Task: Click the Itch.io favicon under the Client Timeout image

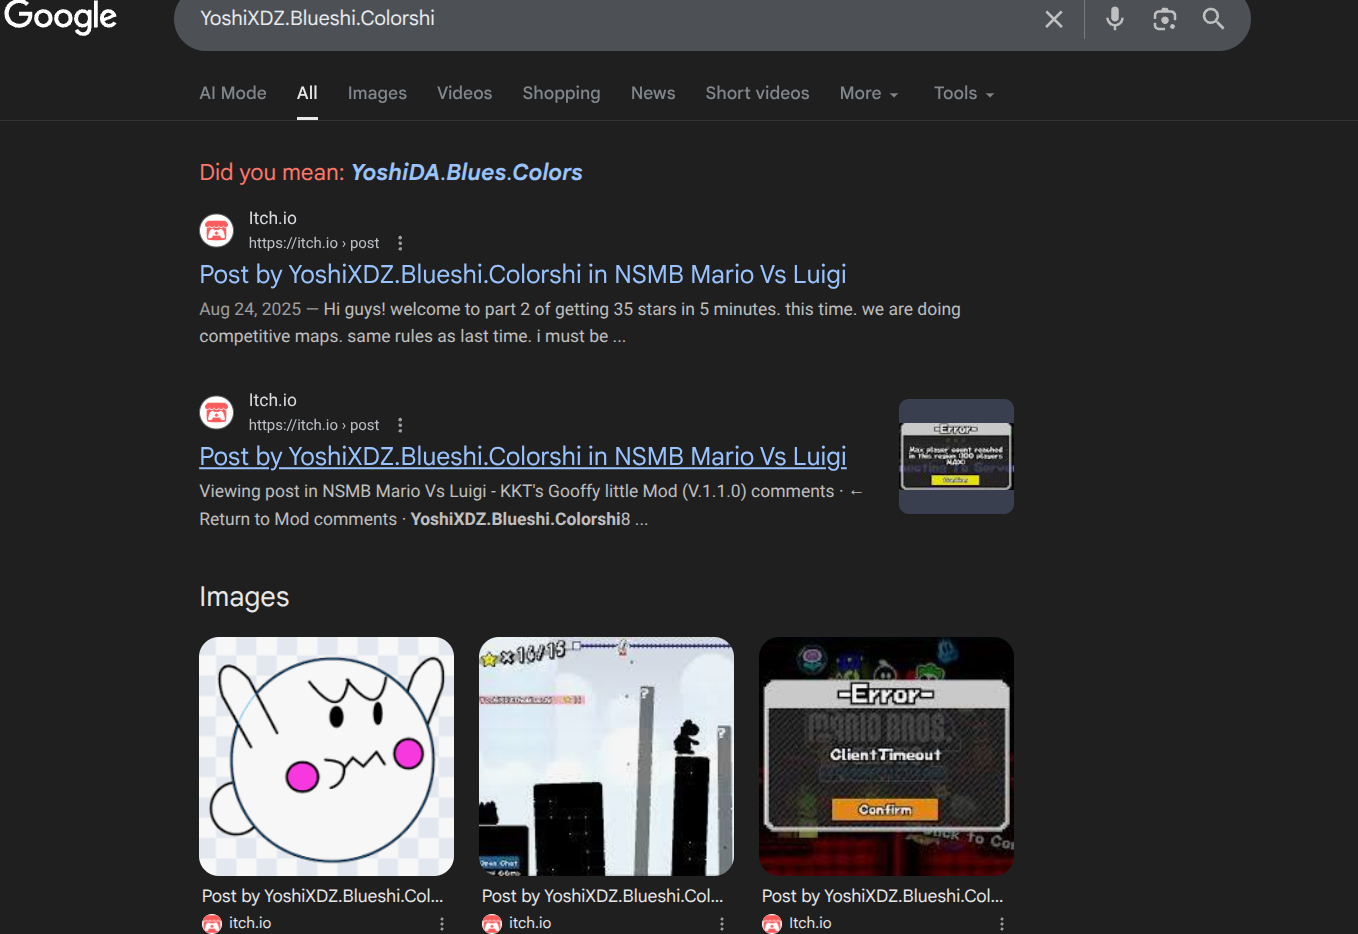Action: (772, 924)
